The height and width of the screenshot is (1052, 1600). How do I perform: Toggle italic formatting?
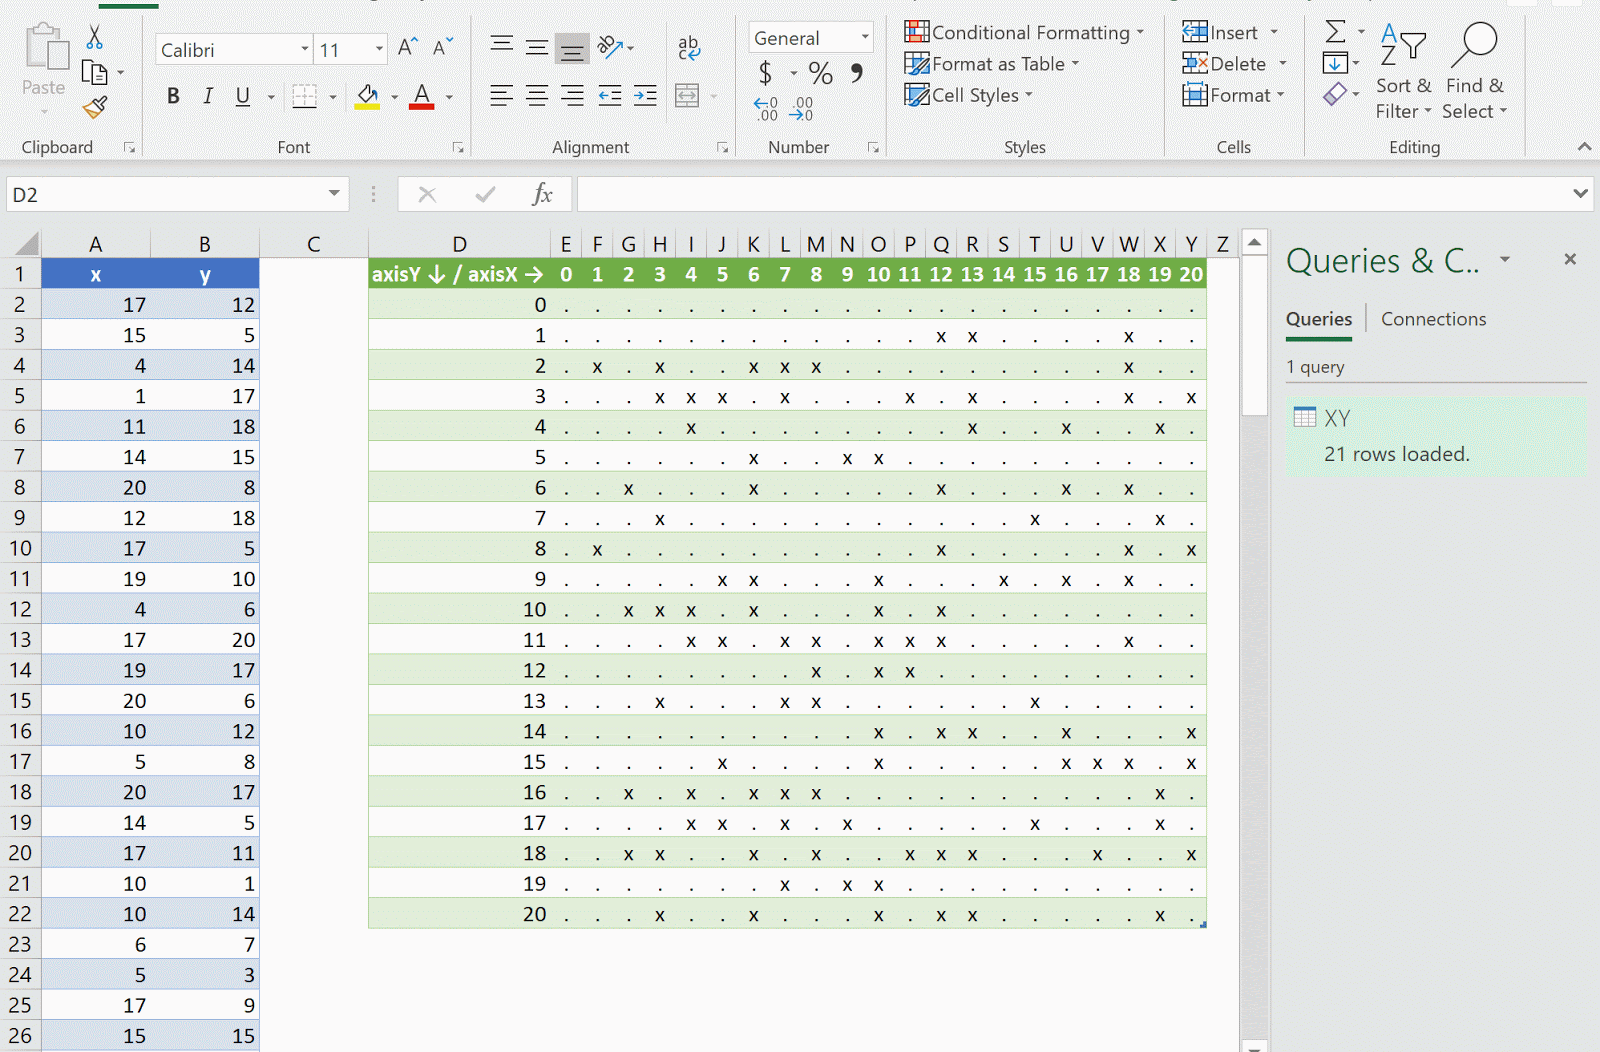[x=208, y=96]
